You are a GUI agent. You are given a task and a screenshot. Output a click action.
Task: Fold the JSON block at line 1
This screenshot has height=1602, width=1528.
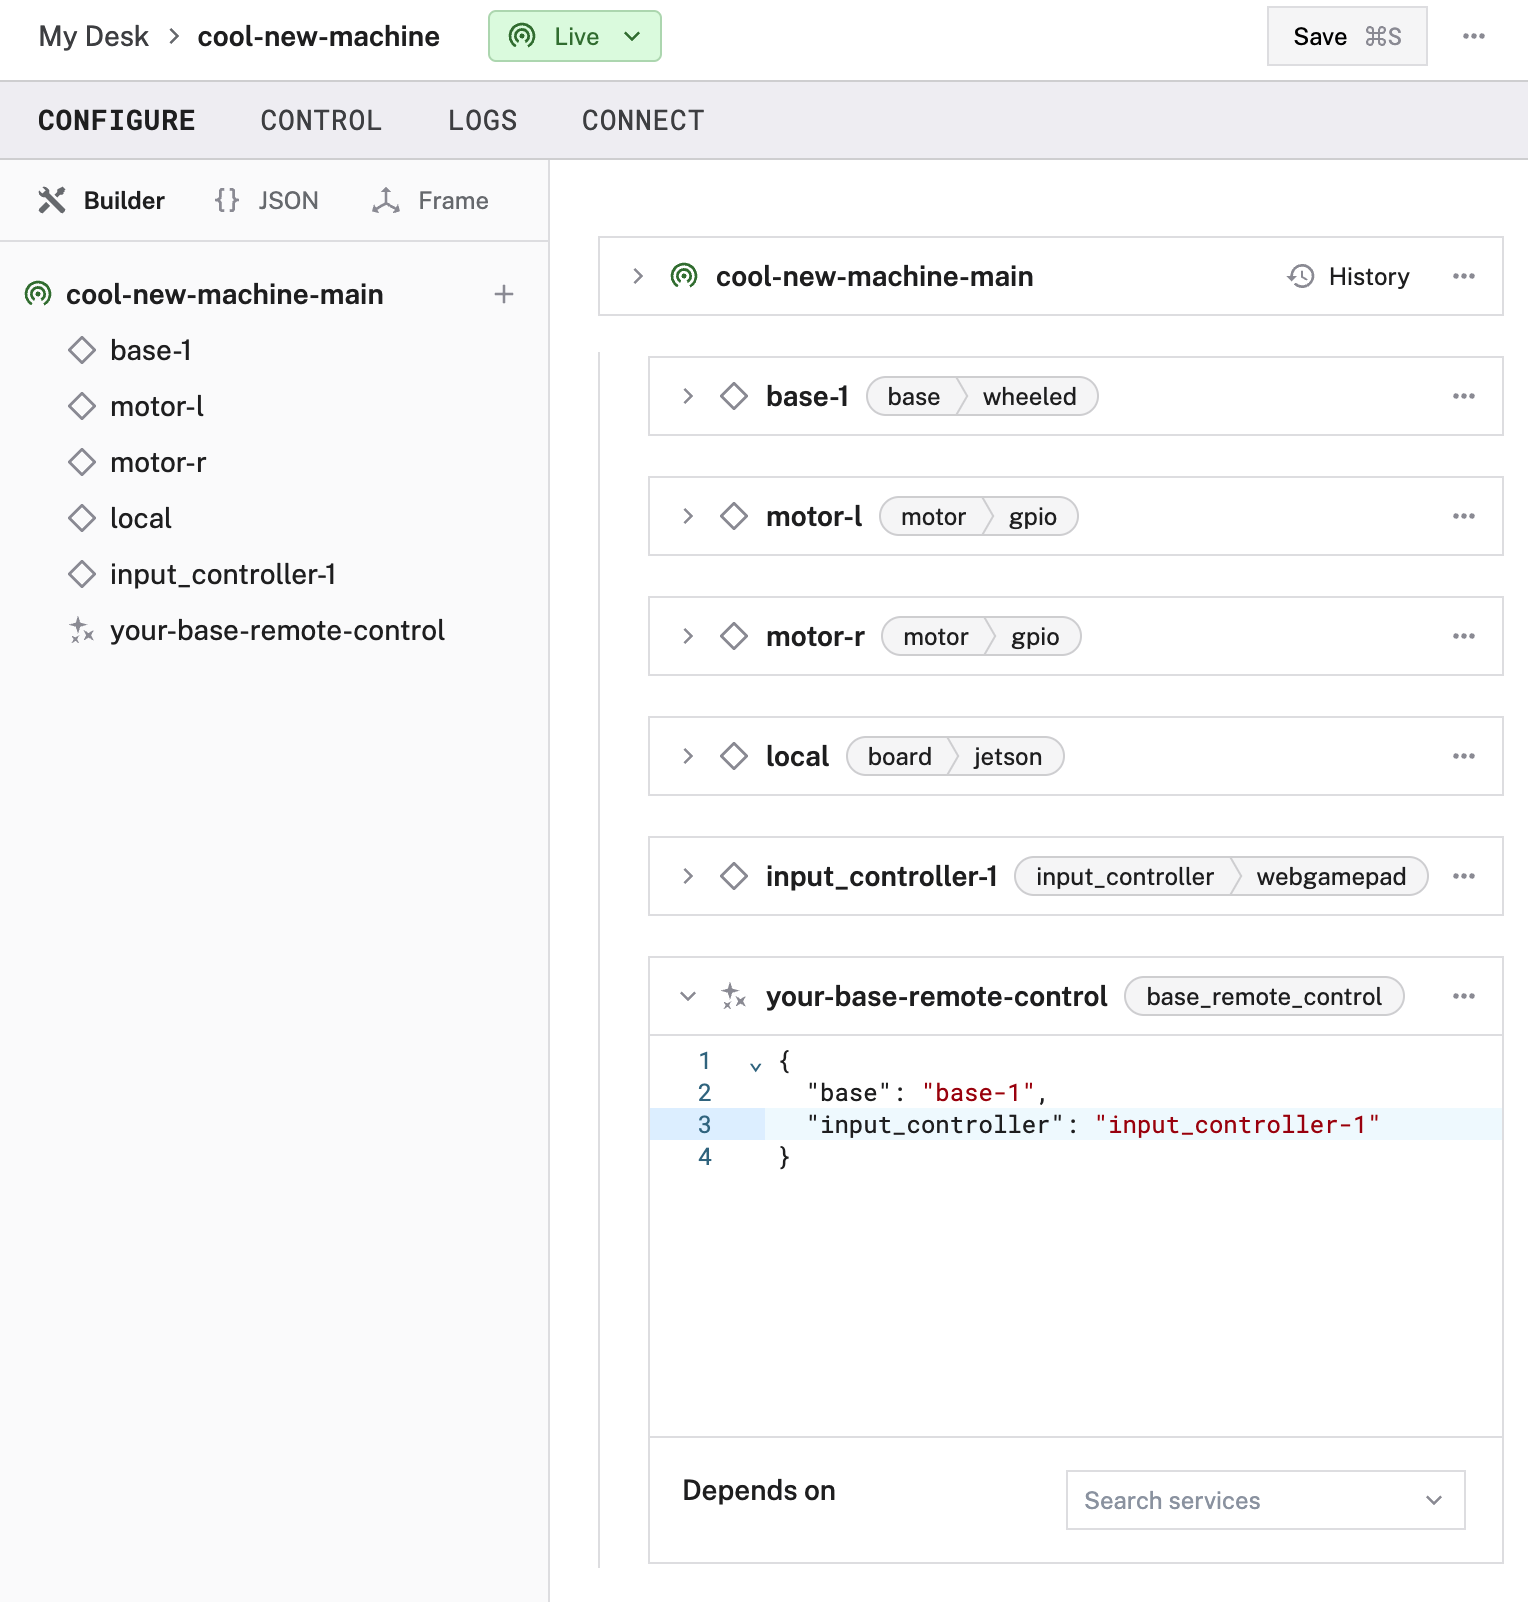pyautogui.click(x=755, y=1066)
